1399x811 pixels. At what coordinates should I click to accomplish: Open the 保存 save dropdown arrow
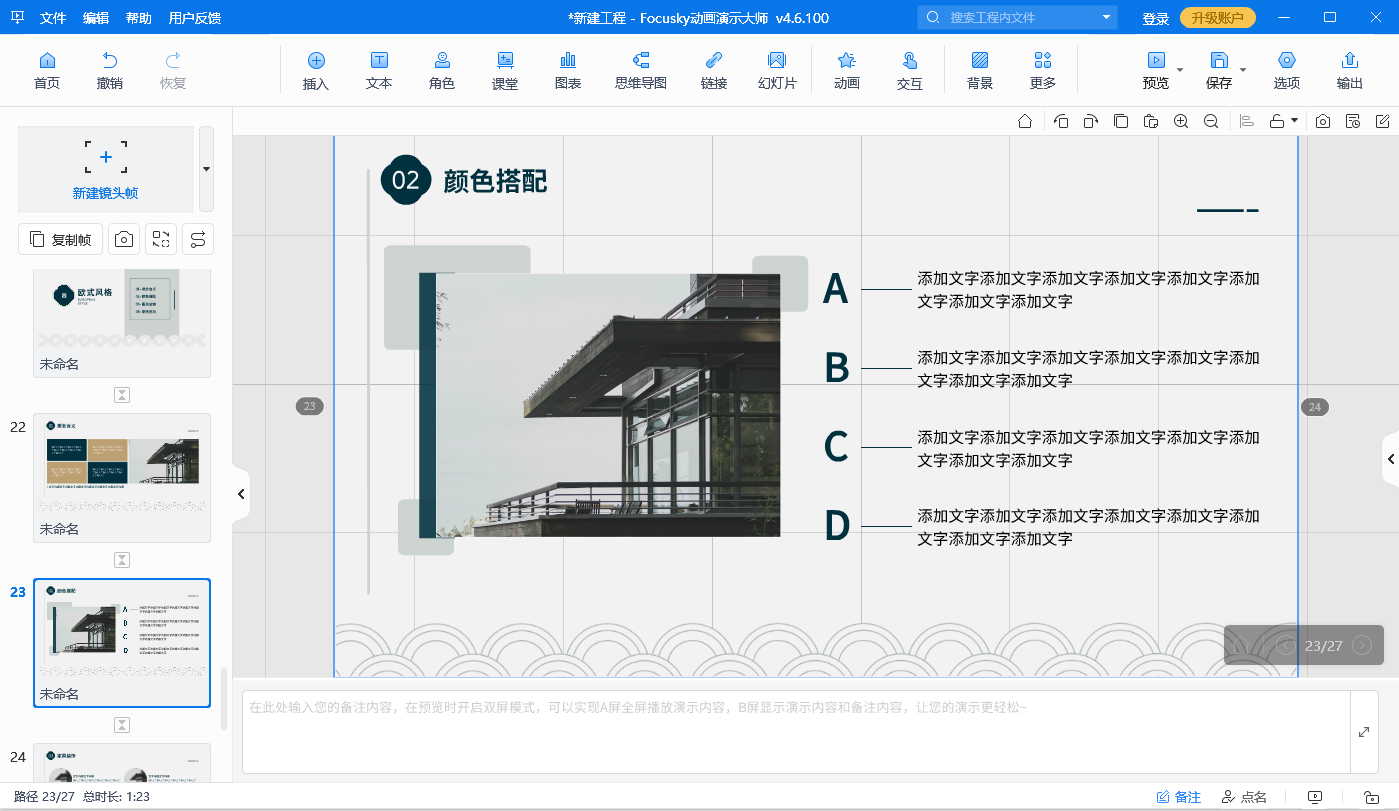(1243, 70)
